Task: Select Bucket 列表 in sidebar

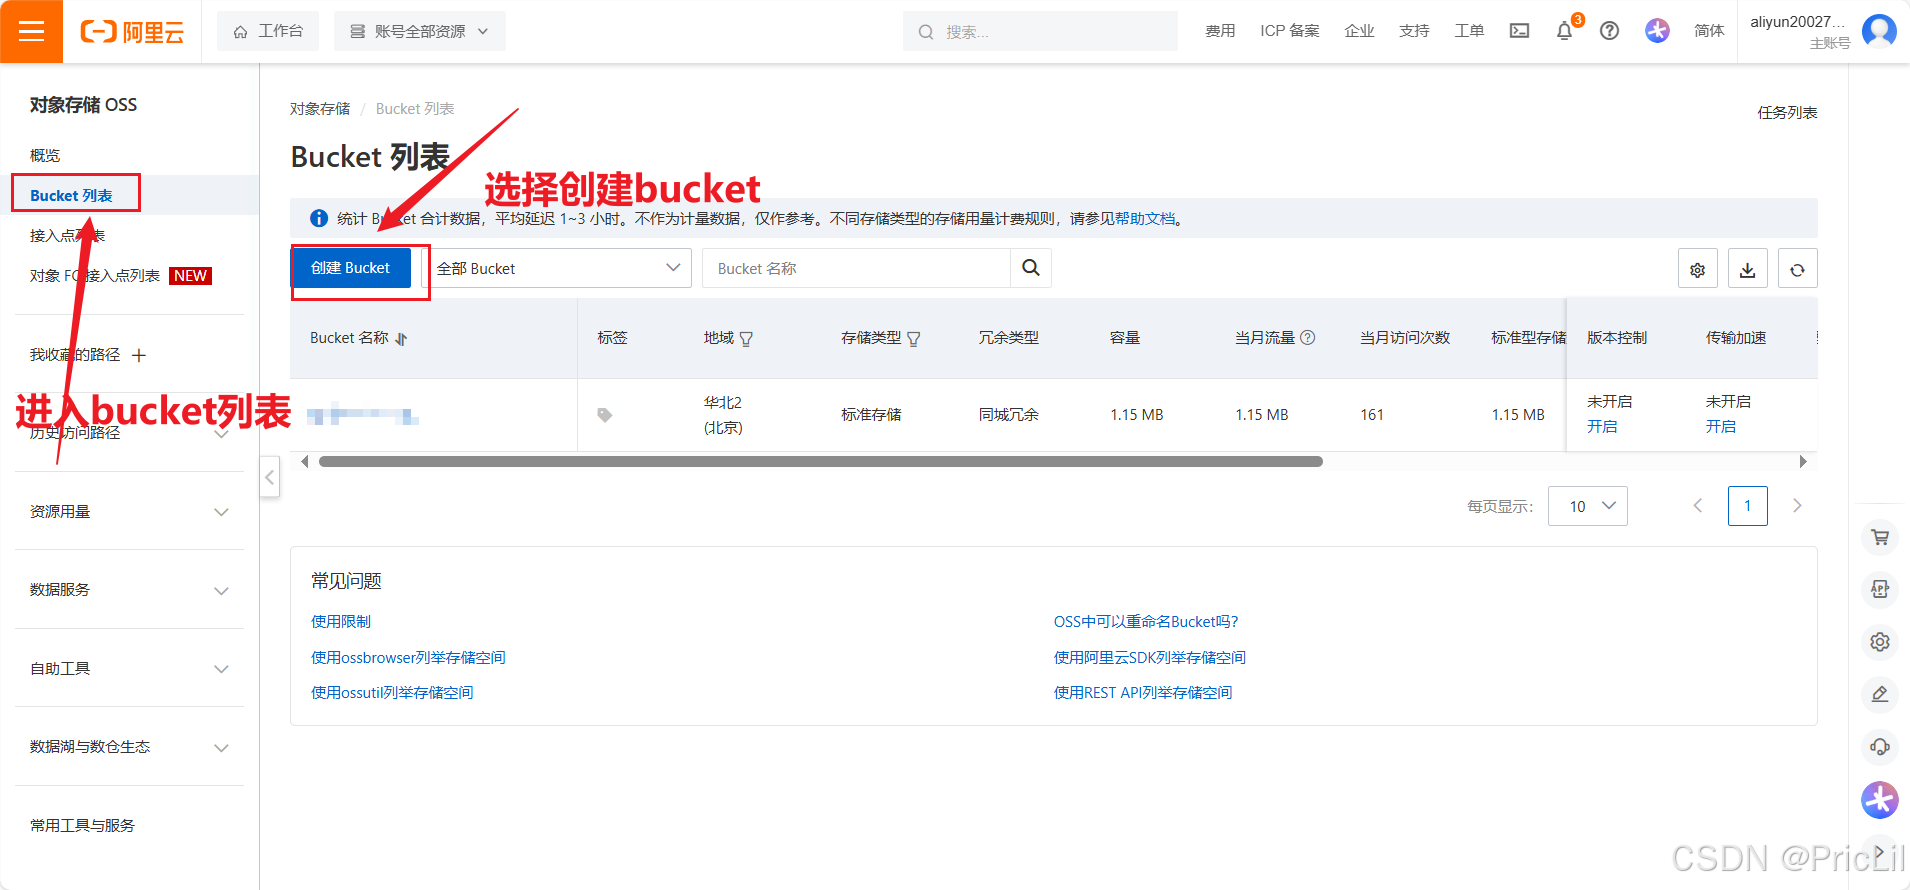Action: (x=71, y=195)
